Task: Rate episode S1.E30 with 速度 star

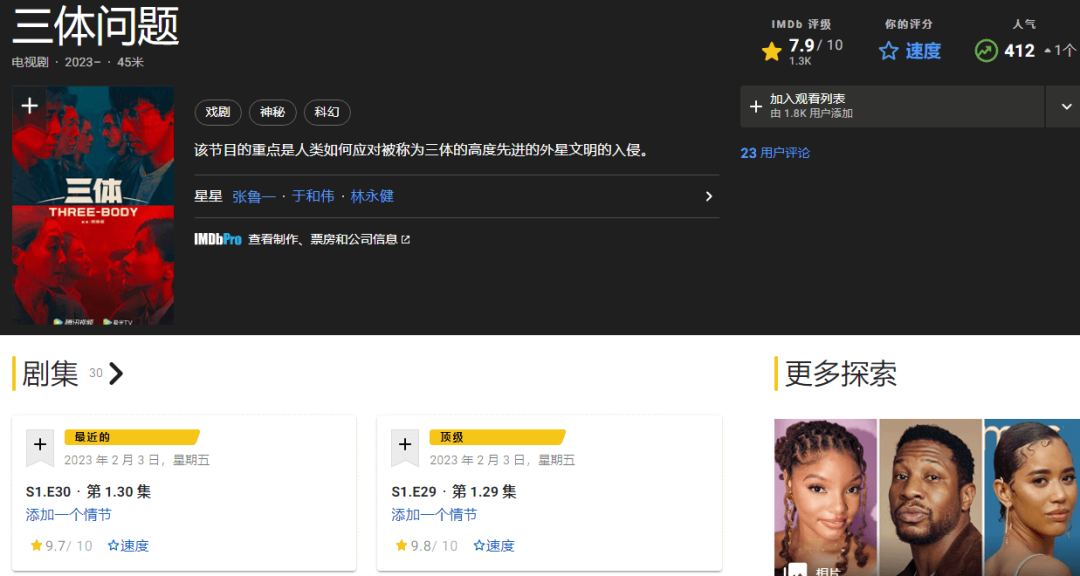Action: coord(128,546)
